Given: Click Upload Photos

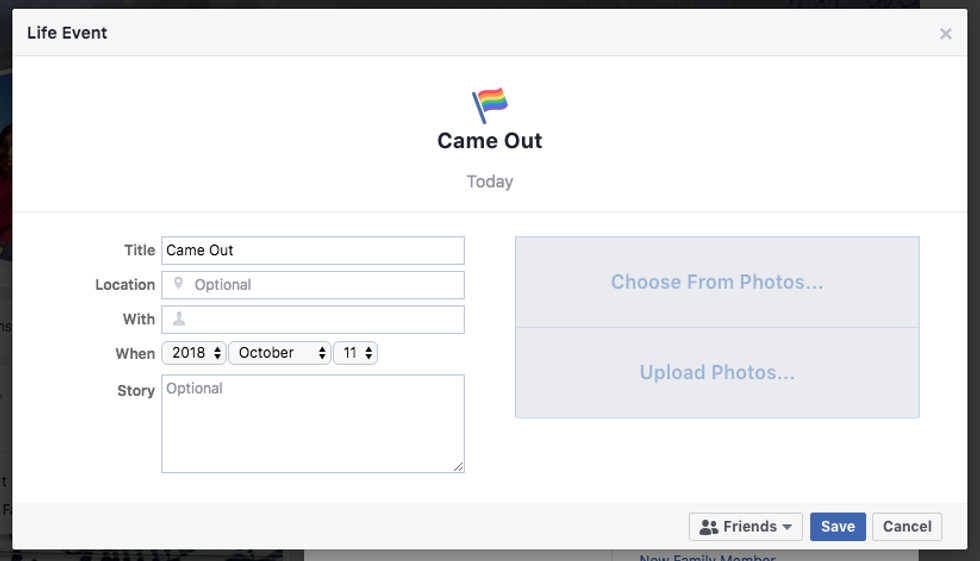Looking at the screenshot, I should point(717,373).
